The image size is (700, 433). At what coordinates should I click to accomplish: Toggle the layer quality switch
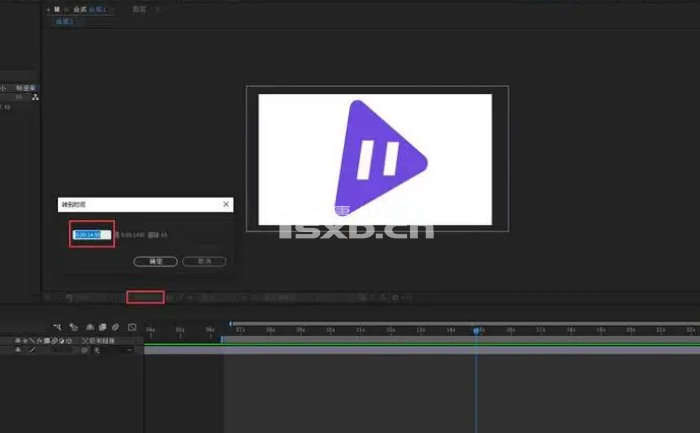(x=32, y=350)
